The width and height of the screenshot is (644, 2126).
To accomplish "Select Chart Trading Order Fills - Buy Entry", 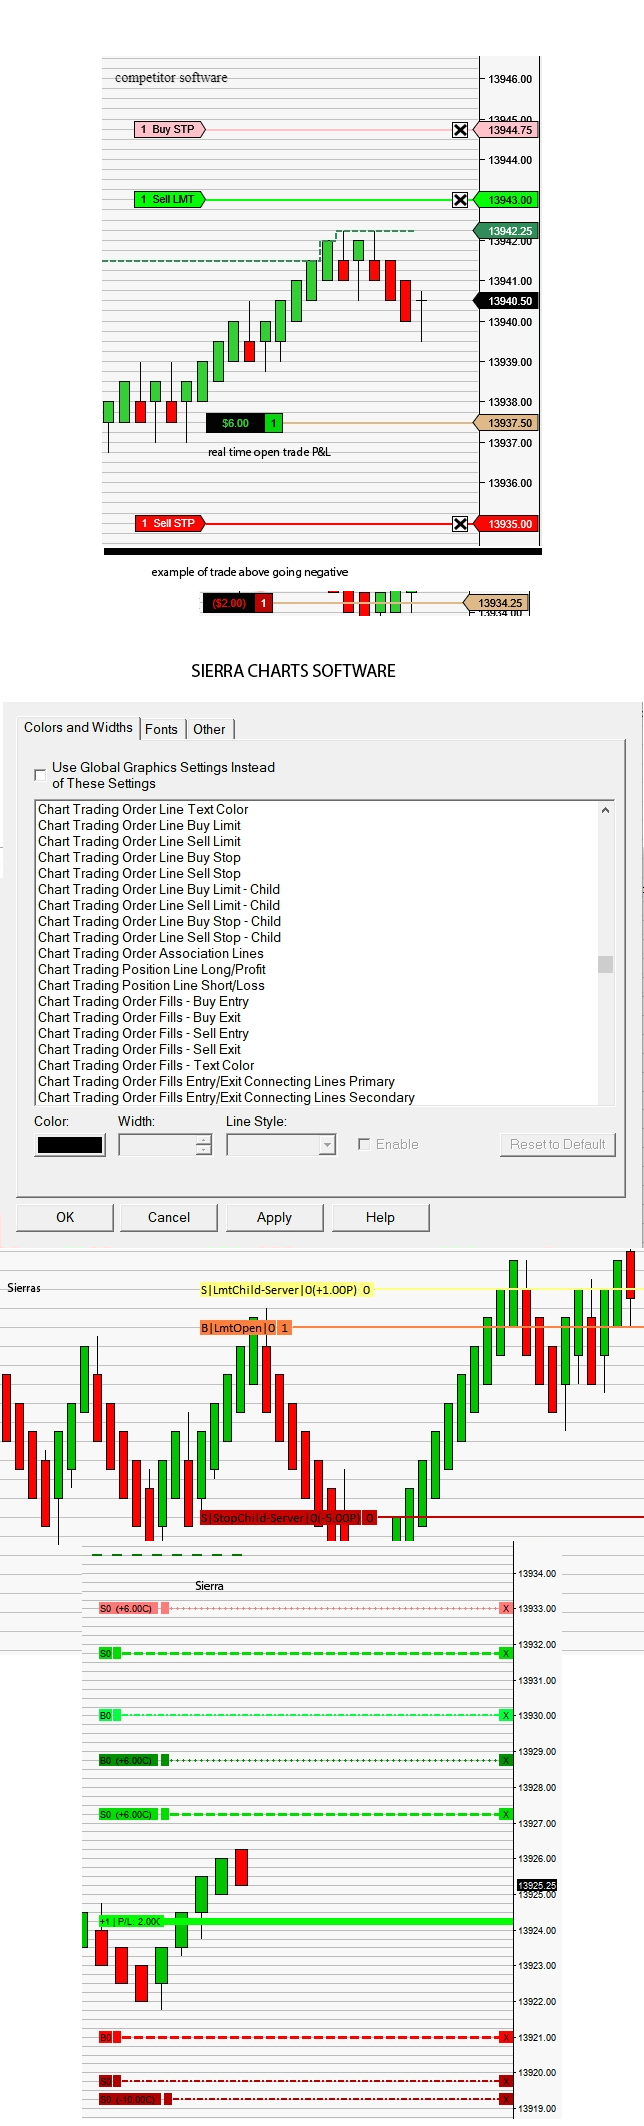I will (143, 1002).
